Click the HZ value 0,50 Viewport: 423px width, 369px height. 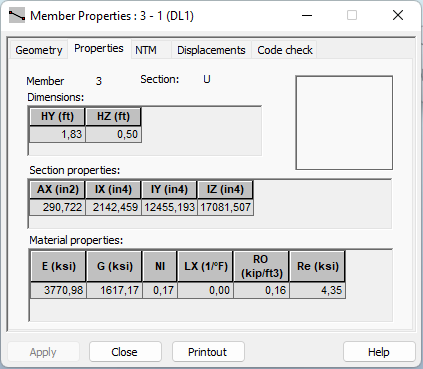(113, 134)
